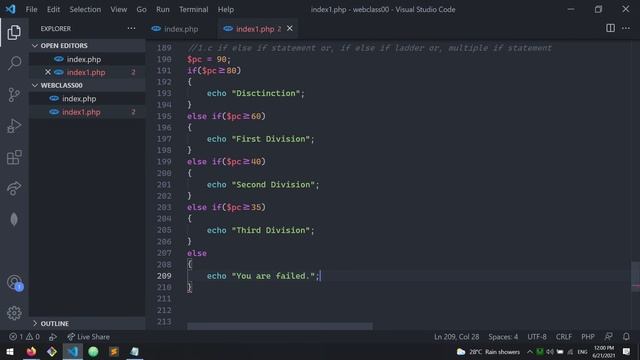Viewport: 640px width, 360px height.
Task: Place cursor on echo "Disctinction" line
Action: (256, 93)
